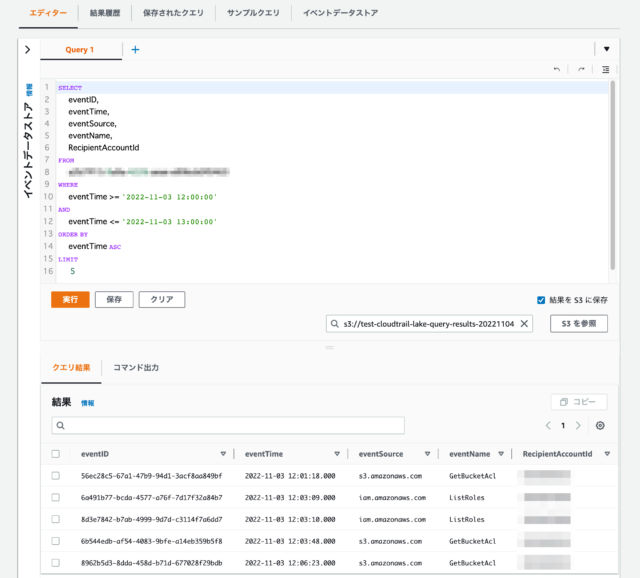Image resolution: width=640 pixels, height=578 pixels.
Task: Expand the event data store side panel
Action: pos(27,50)
